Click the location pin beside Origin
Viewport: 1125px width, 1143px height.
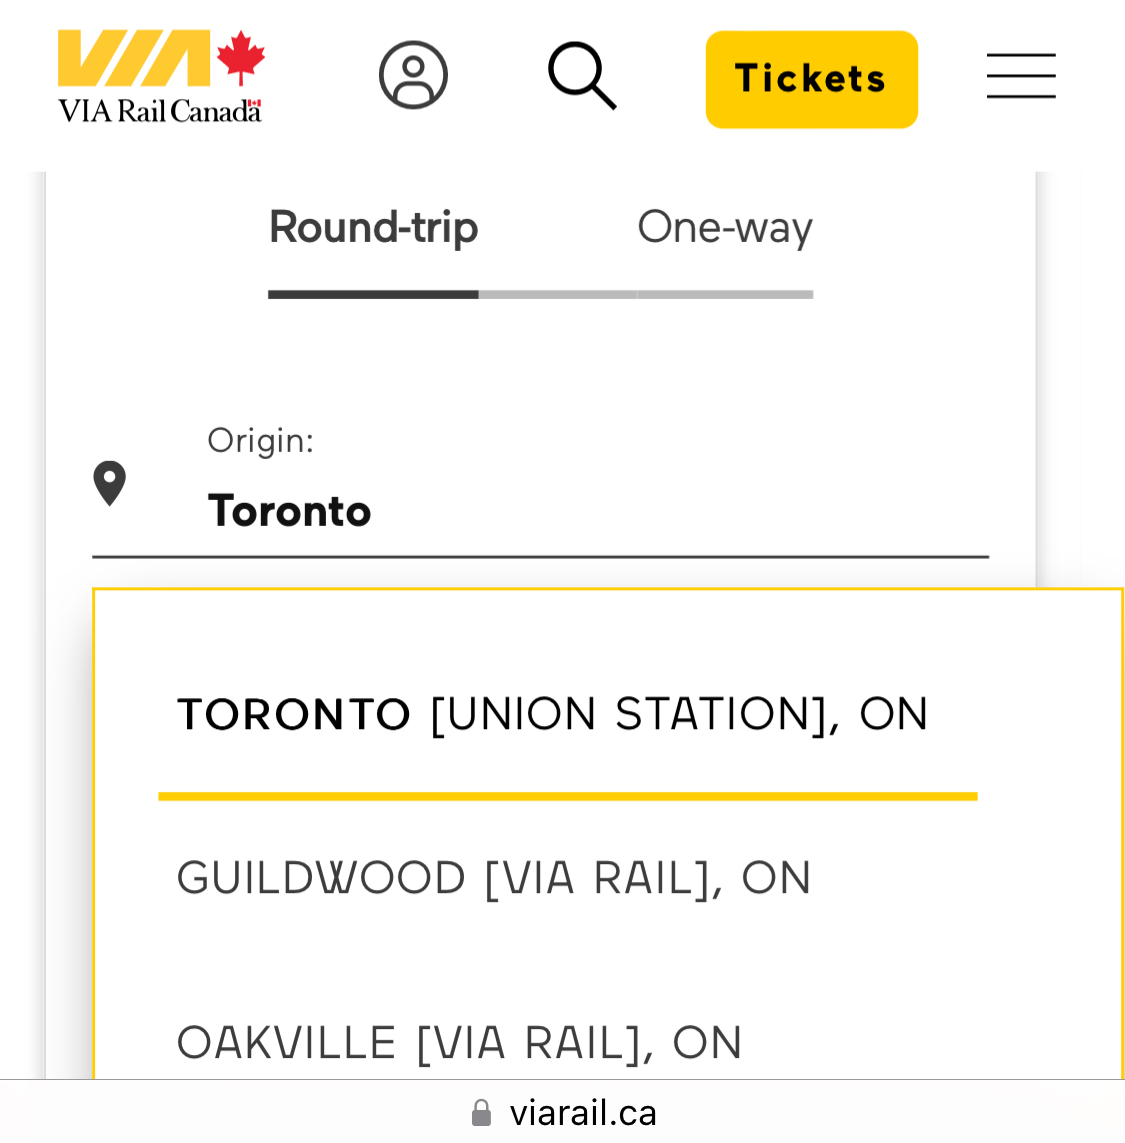pyautogui.click(x=110, y=483)
